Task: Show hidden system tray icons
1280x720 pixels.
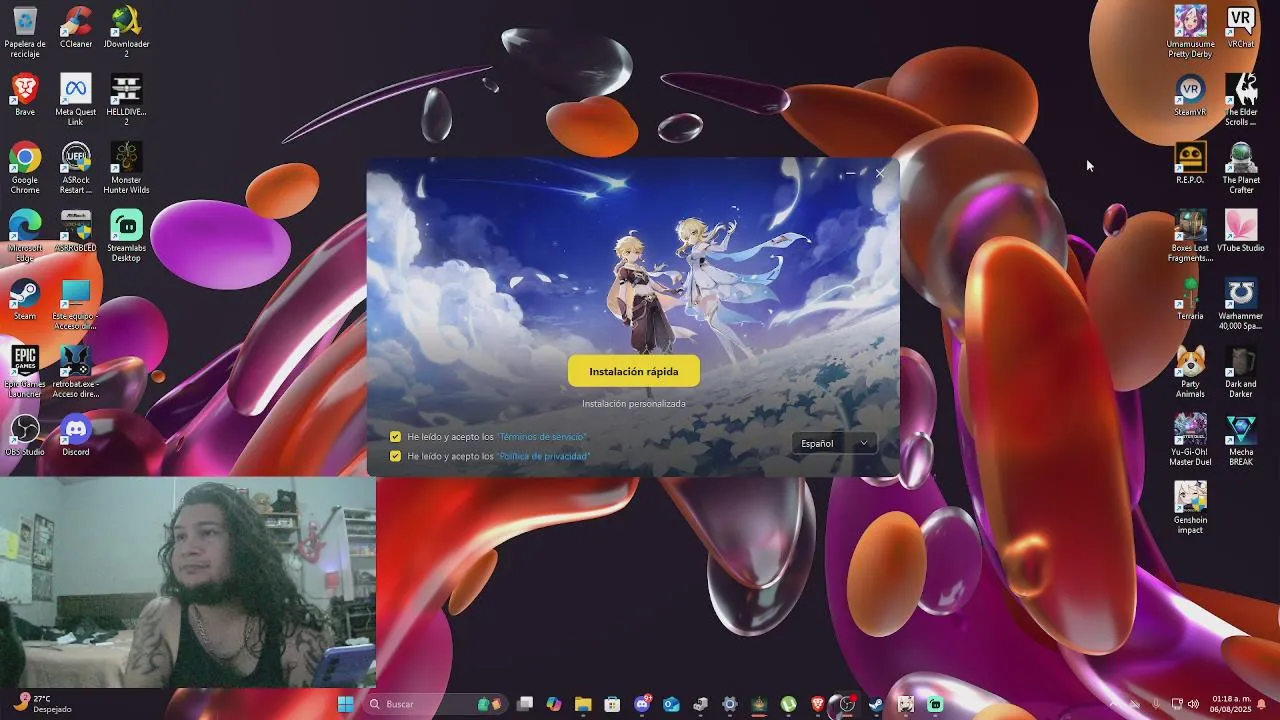Action: coord(1114,704)
